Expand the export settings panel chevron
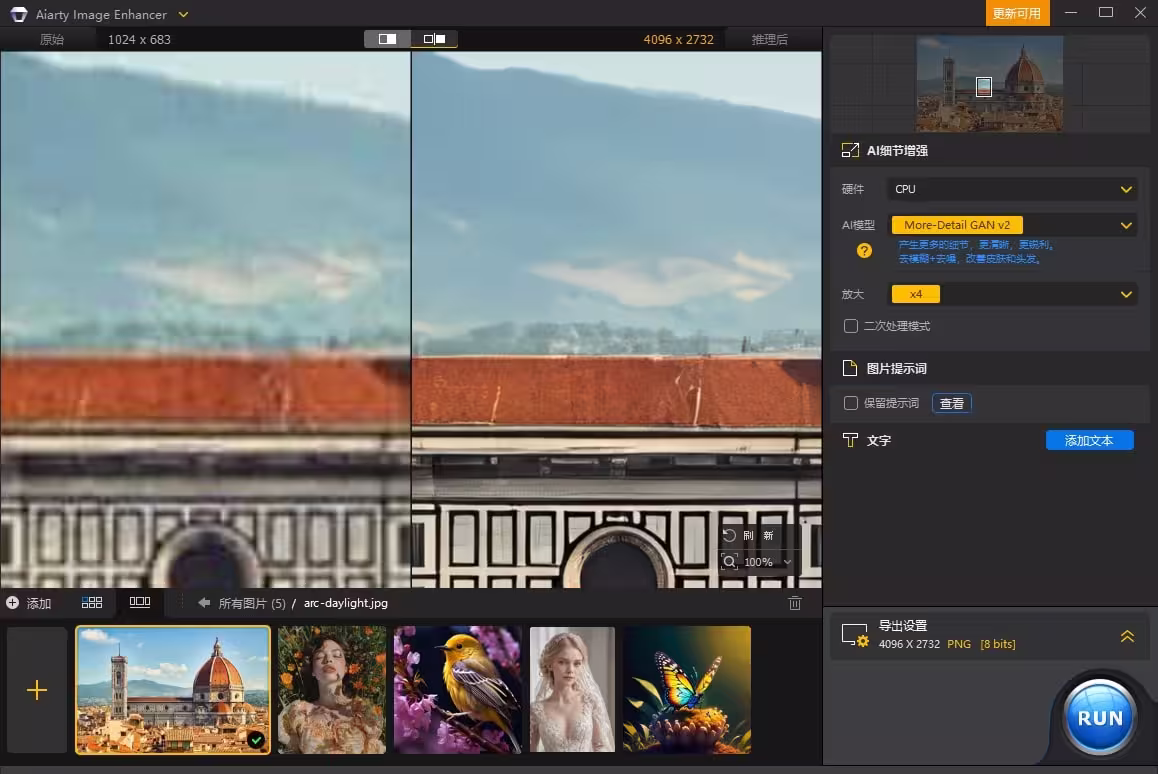Image resolution: width=1158 pixels, height=774 pixels. (x=1127, y=636)
